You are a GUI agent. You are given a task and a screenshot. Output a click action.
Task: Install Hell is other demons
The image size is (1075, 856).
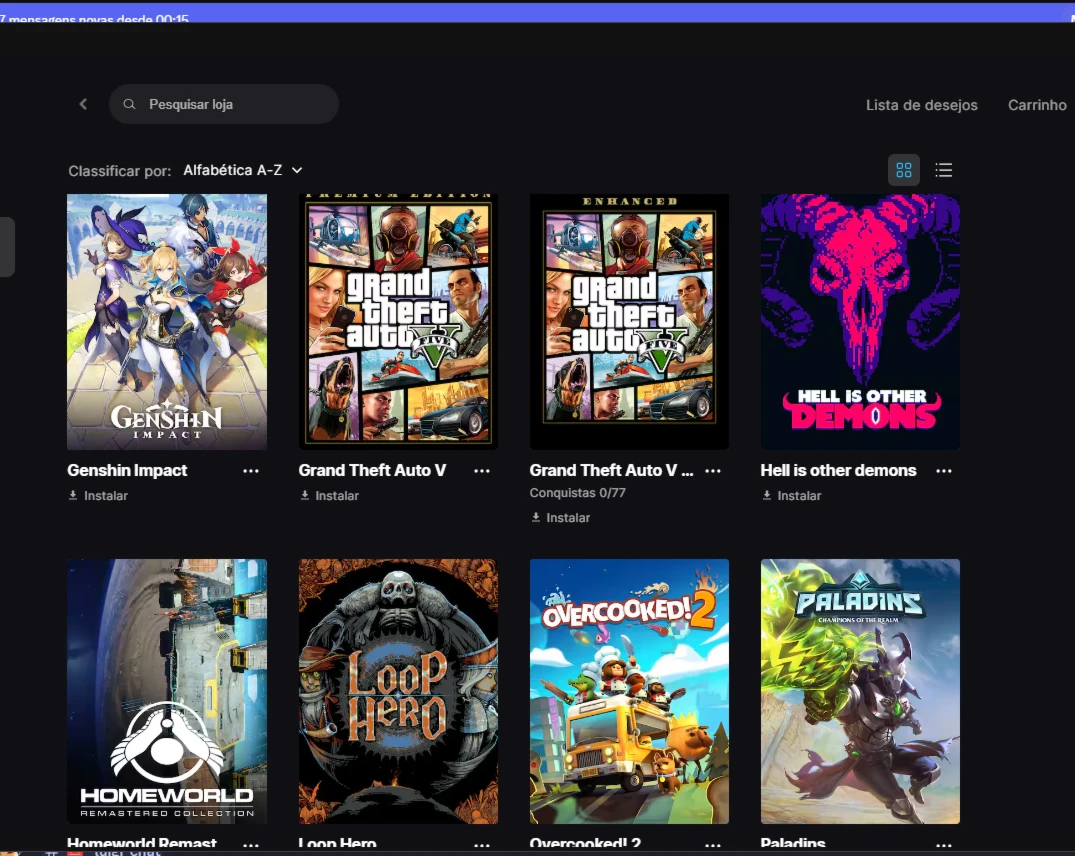tap(791, 496)
